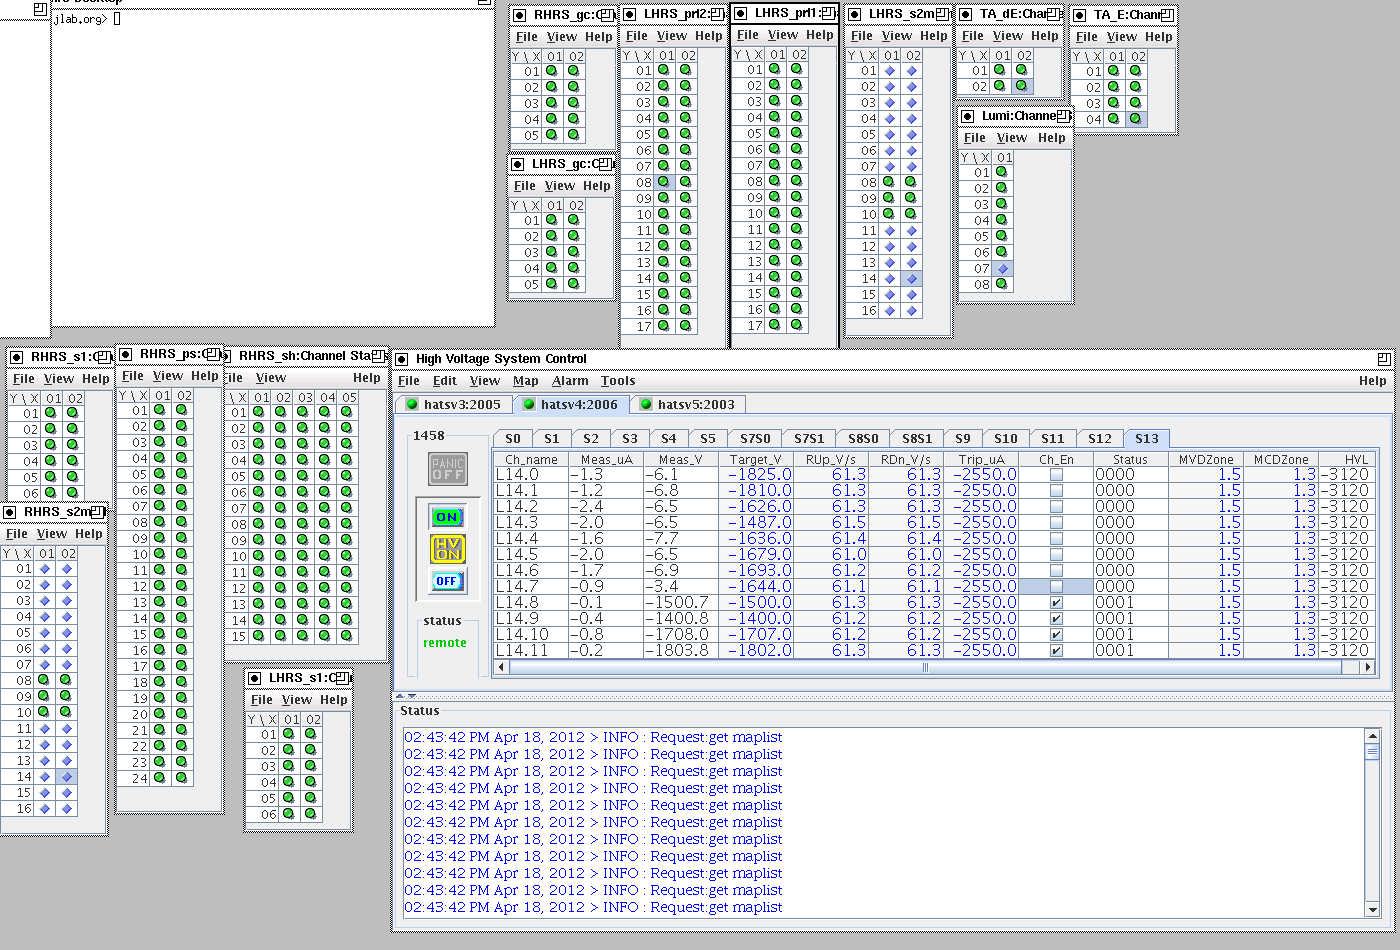Click Trip_uA column header
The image size is (1400, 950).
(981, 459)
